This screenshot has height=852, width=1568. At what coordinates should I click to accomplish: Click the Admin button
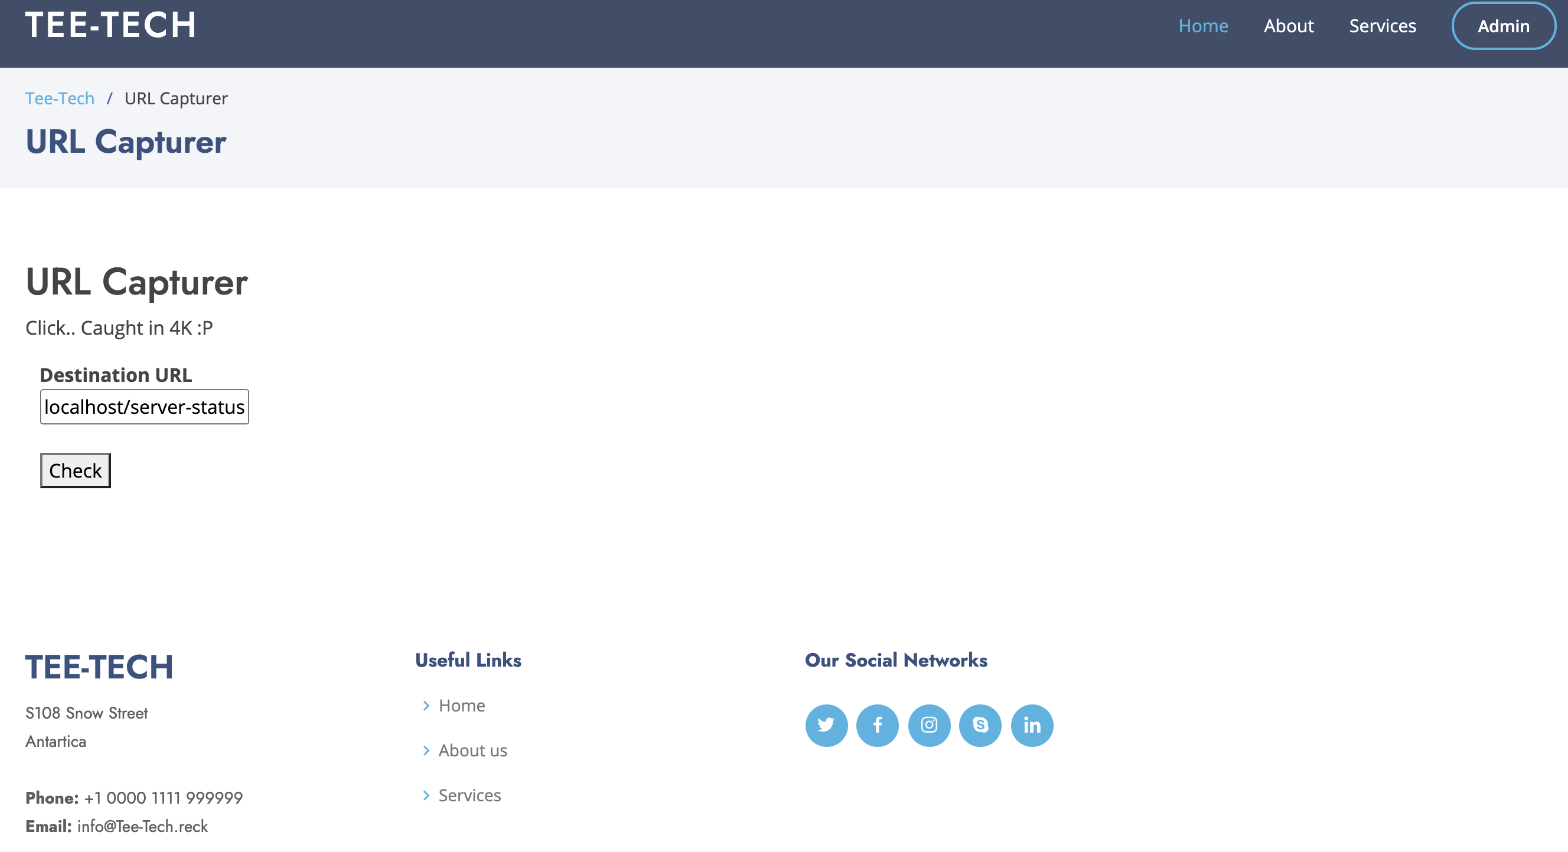pos(1503,26)
